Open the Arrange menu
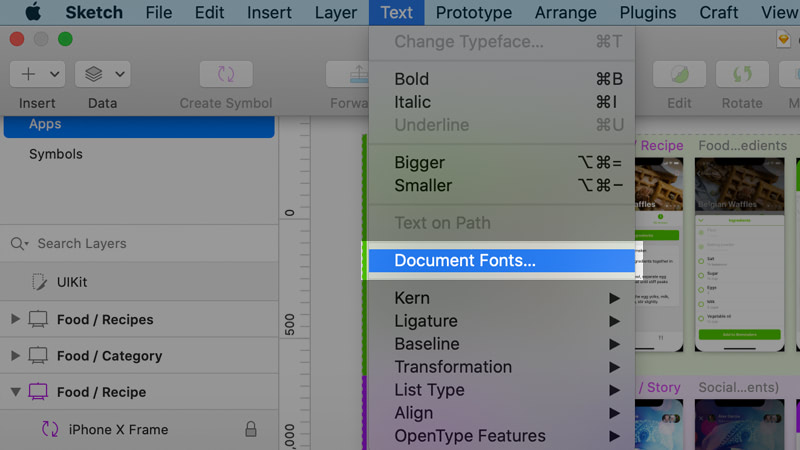 (x=565, y=12)
